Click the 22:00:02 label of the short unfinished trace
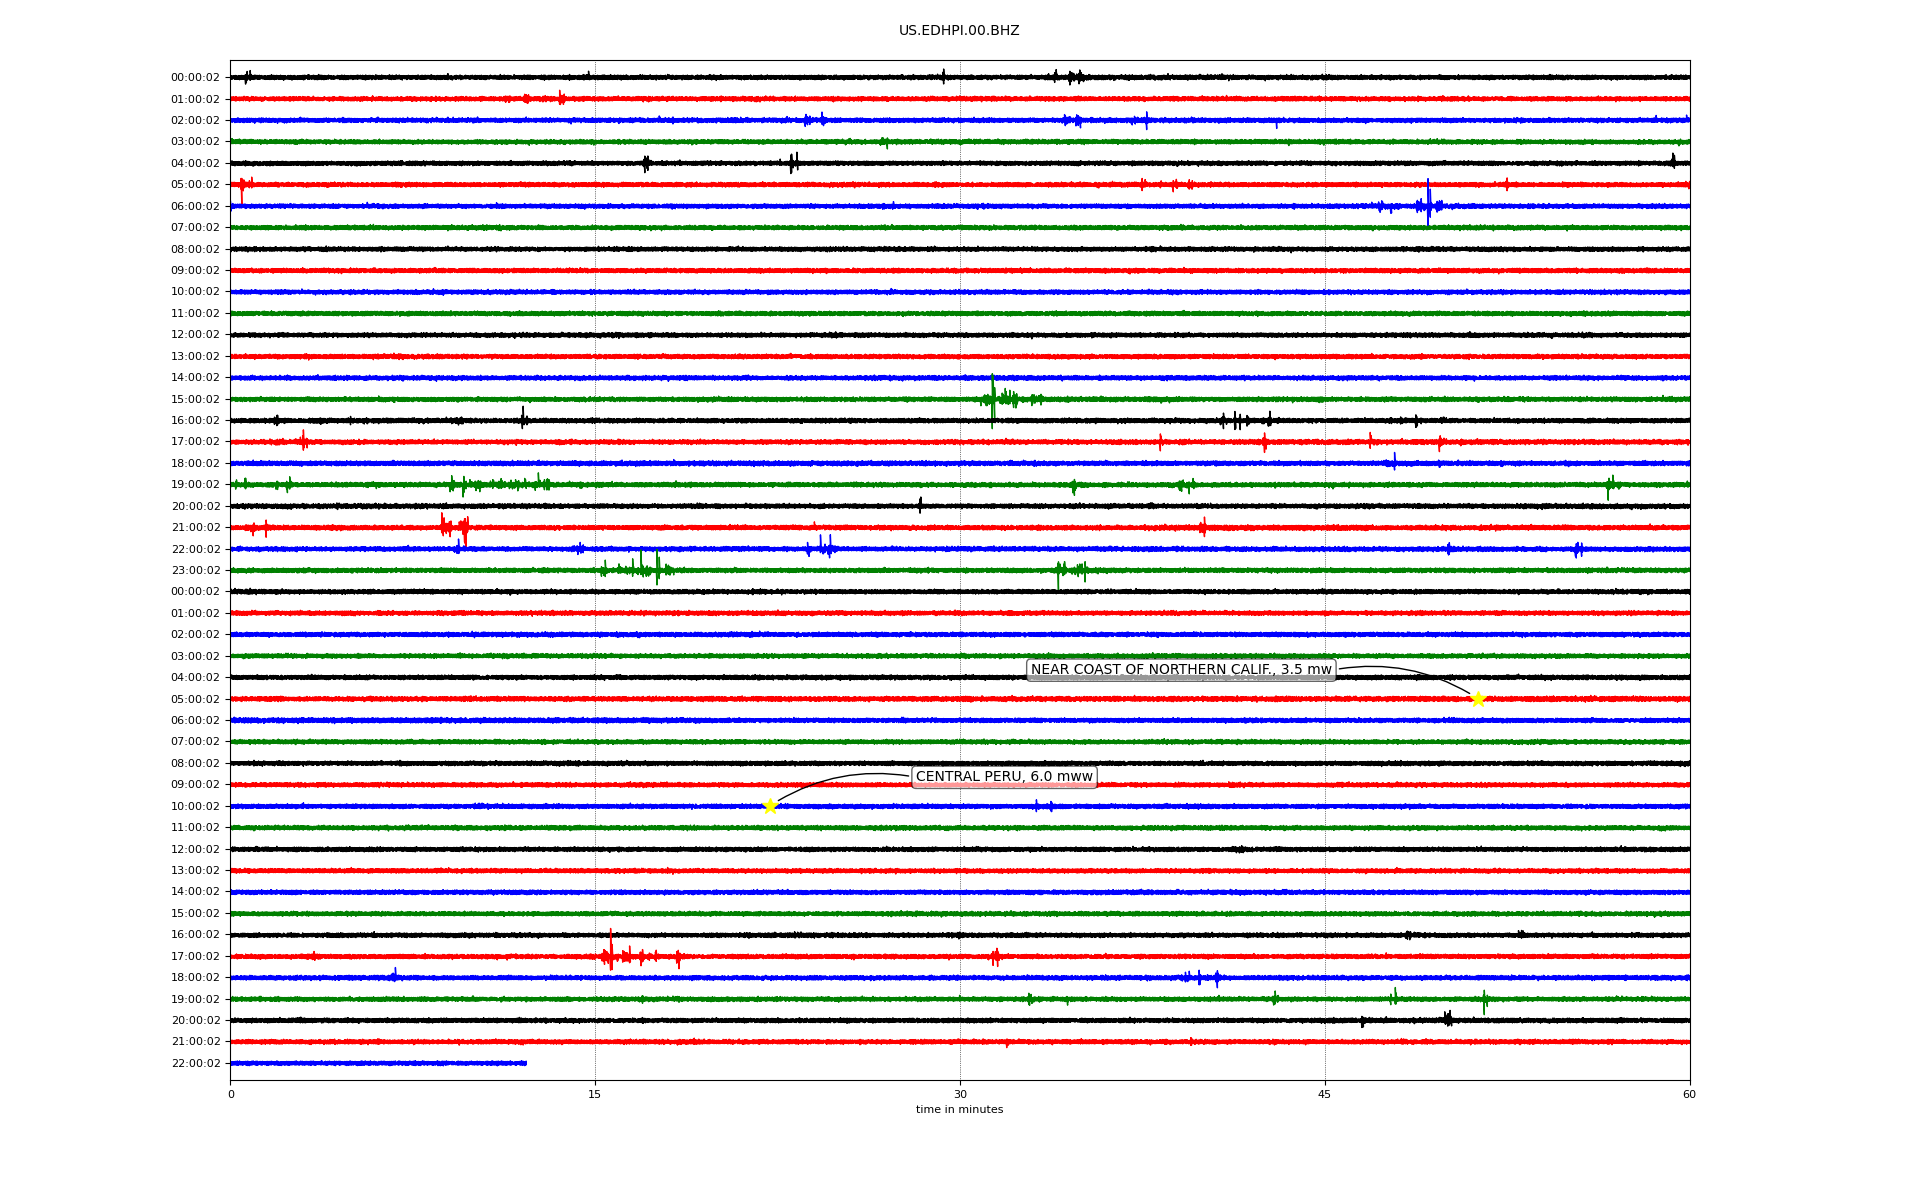Screen dimensions: 1920x1200 click(195, 1063)
